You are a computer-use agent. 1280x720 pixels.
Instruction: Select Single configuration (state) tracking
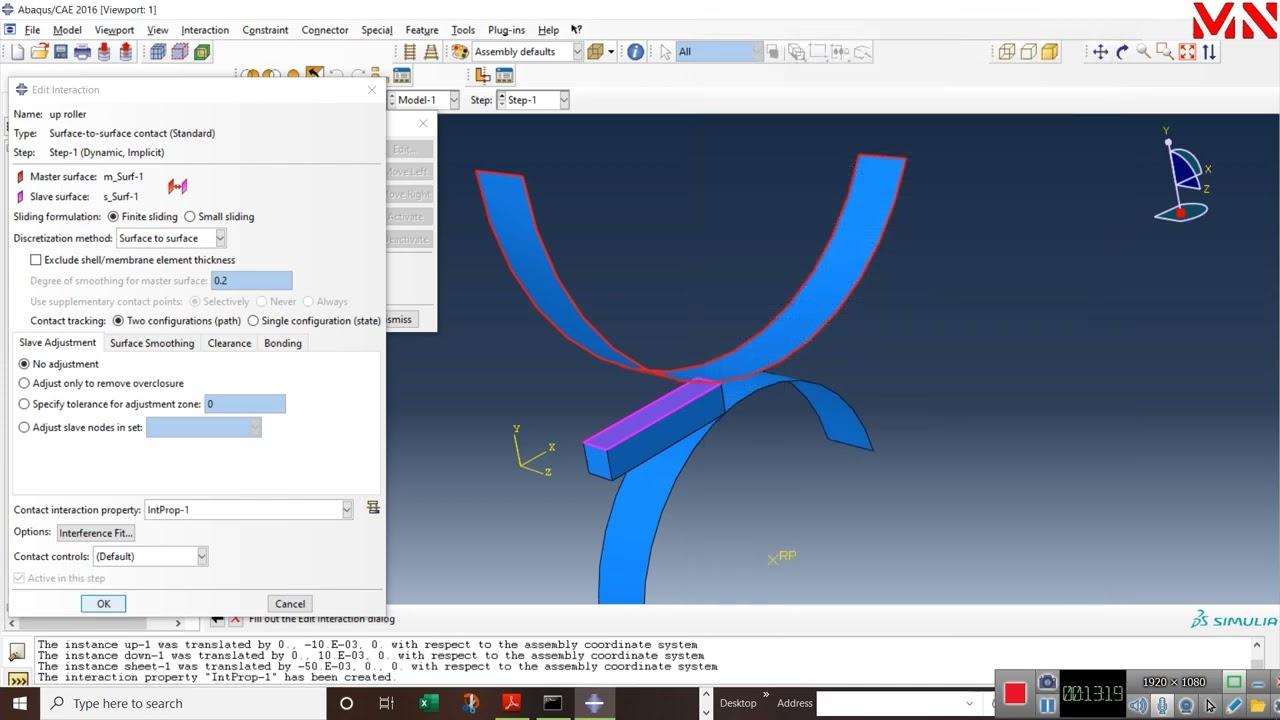[x=253, y=321]
